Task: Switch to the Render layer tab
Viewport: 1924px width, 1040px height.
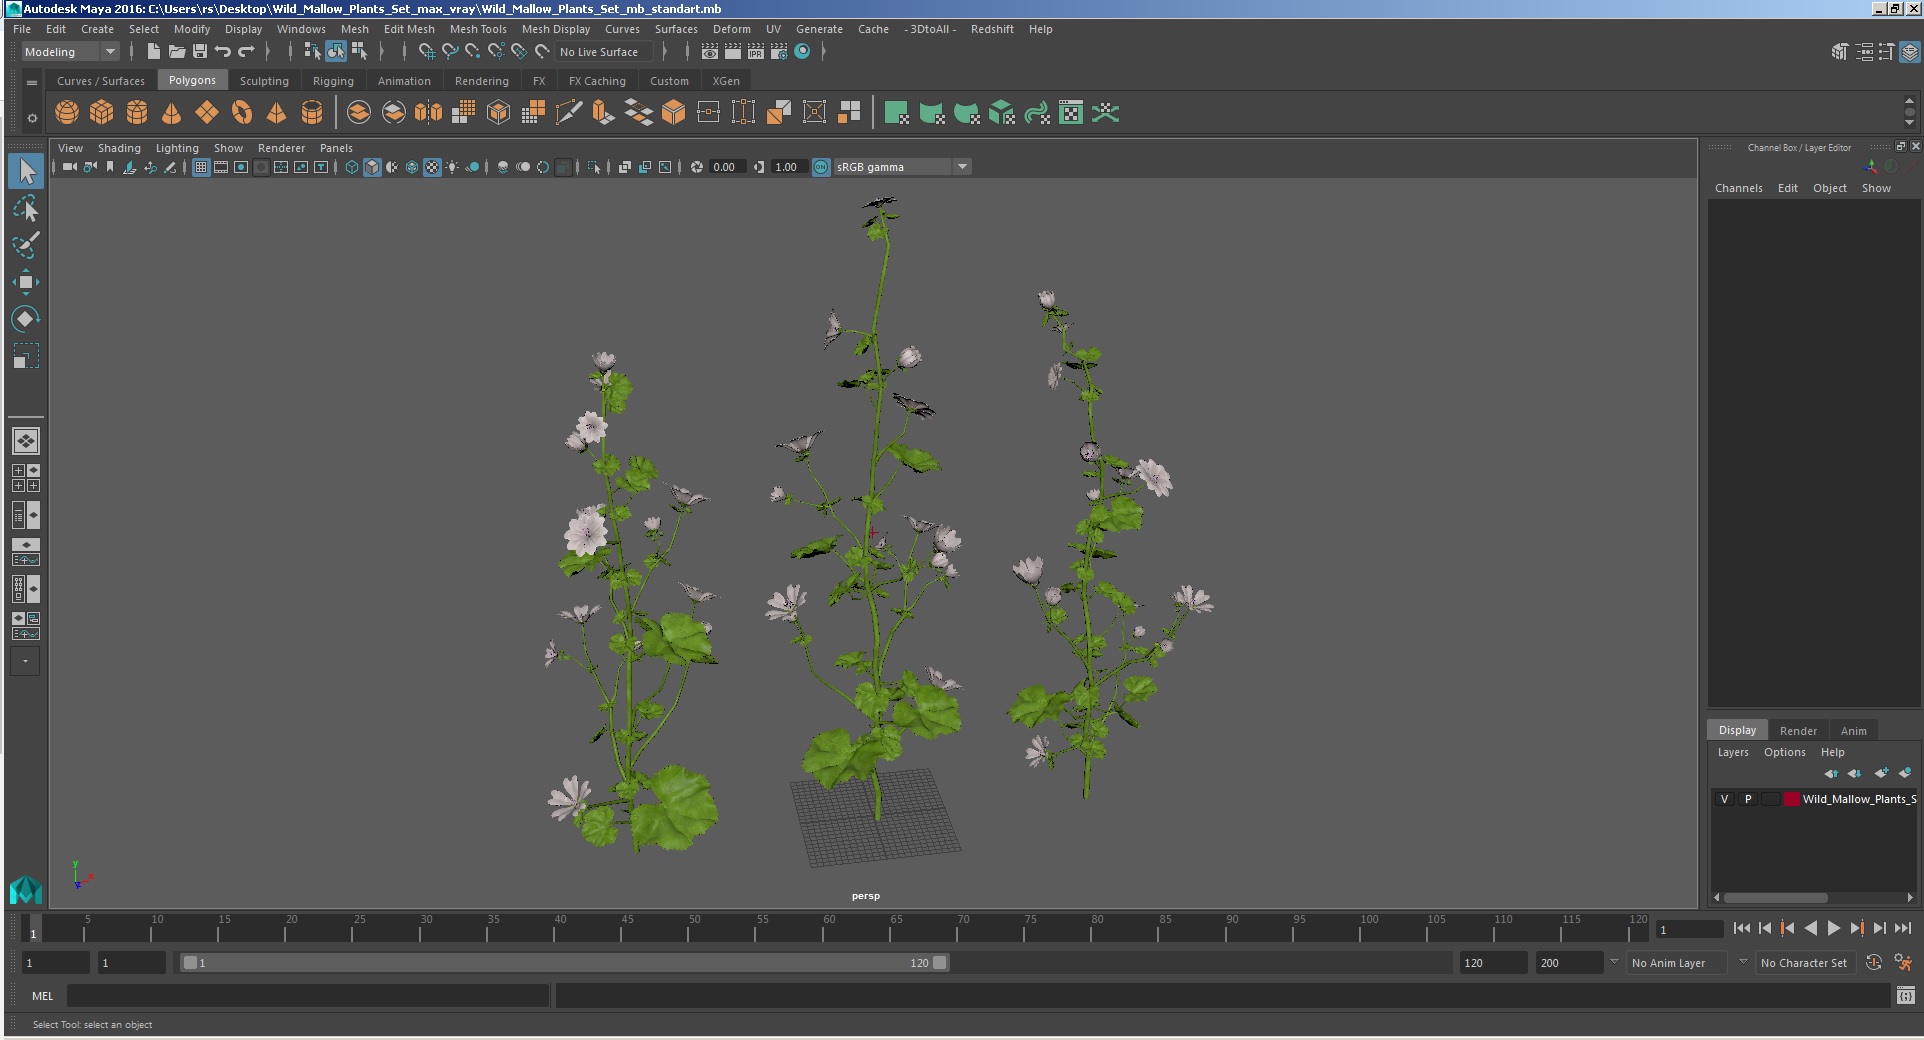Action: [x=1798, y=730]
